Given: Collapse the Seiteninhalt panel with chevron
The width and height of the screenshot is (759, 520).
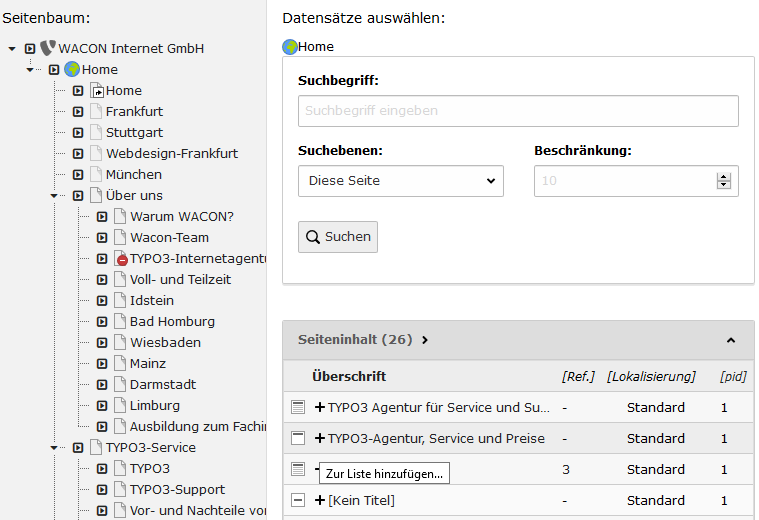Looking at the screenshot, I should pos(731,340).
